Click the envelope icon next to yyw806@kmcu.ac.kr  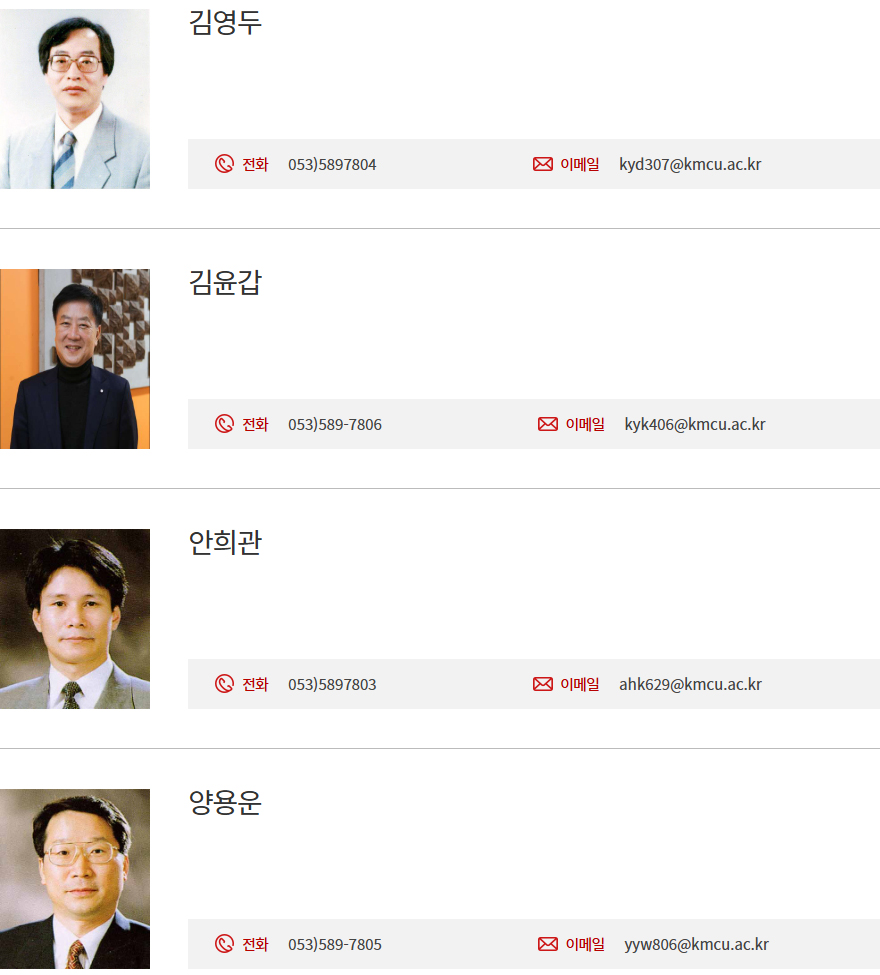pyautogui.click(x=548, y=944)
